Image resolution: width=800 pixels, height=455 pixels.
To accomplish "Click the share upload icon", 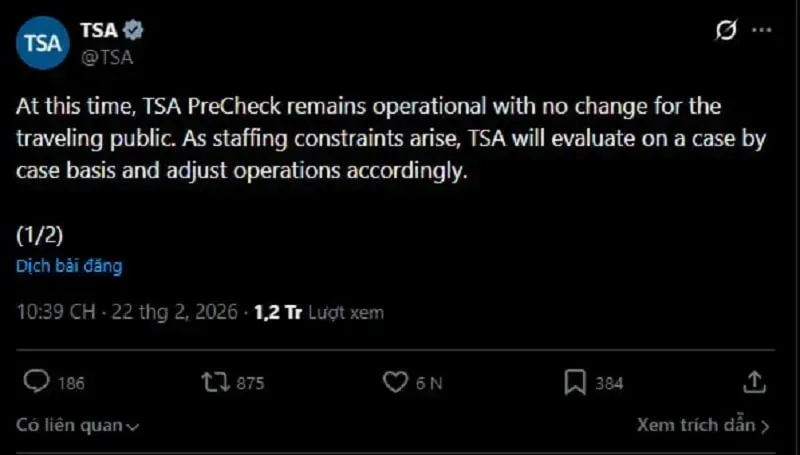I will (x=755, y=382).
